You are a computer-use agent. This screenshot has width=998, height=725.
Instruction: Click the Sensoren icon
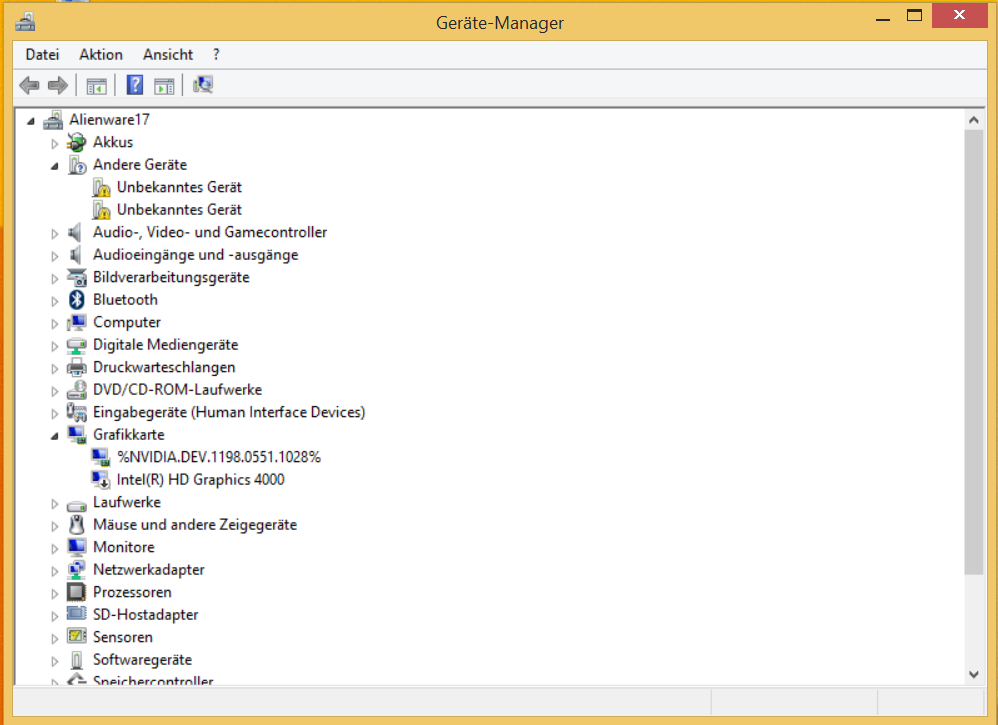click(x=77, y=637)
